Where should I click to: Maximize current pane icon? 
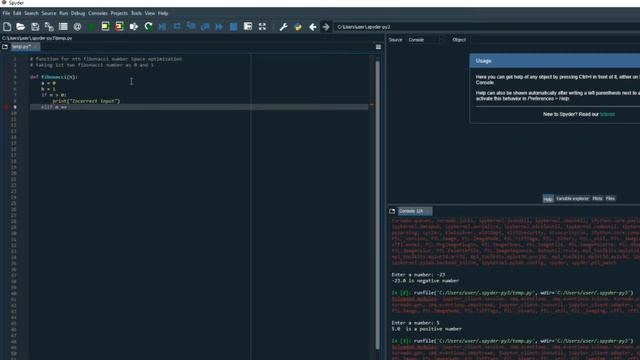[248, 27]
